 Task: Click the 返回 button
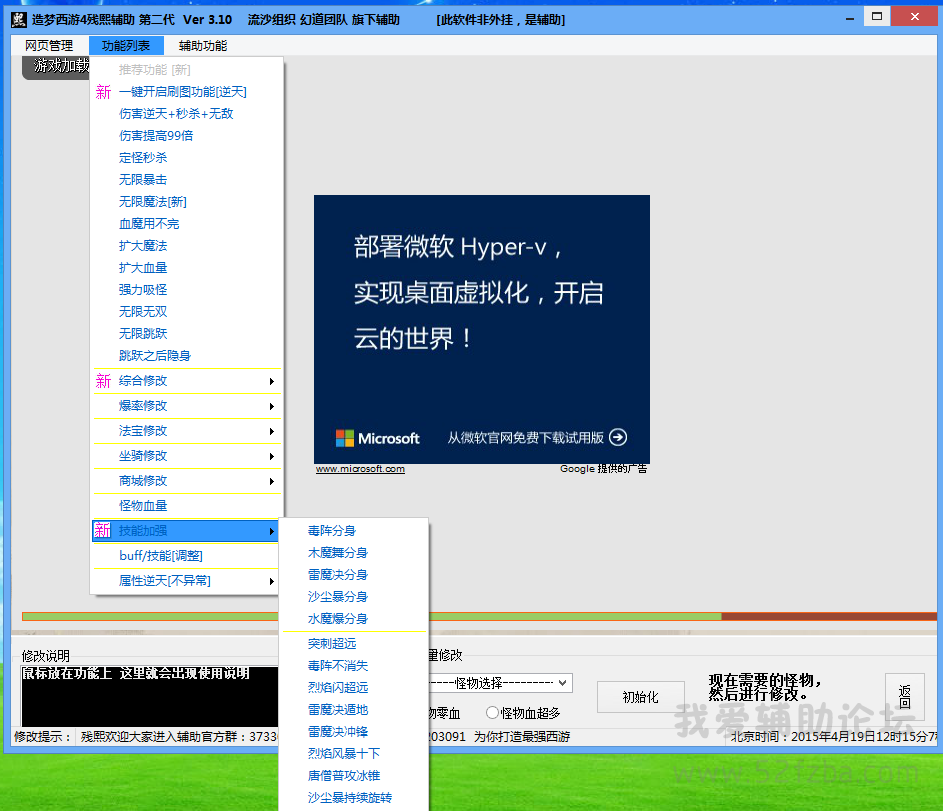[905, 697]
